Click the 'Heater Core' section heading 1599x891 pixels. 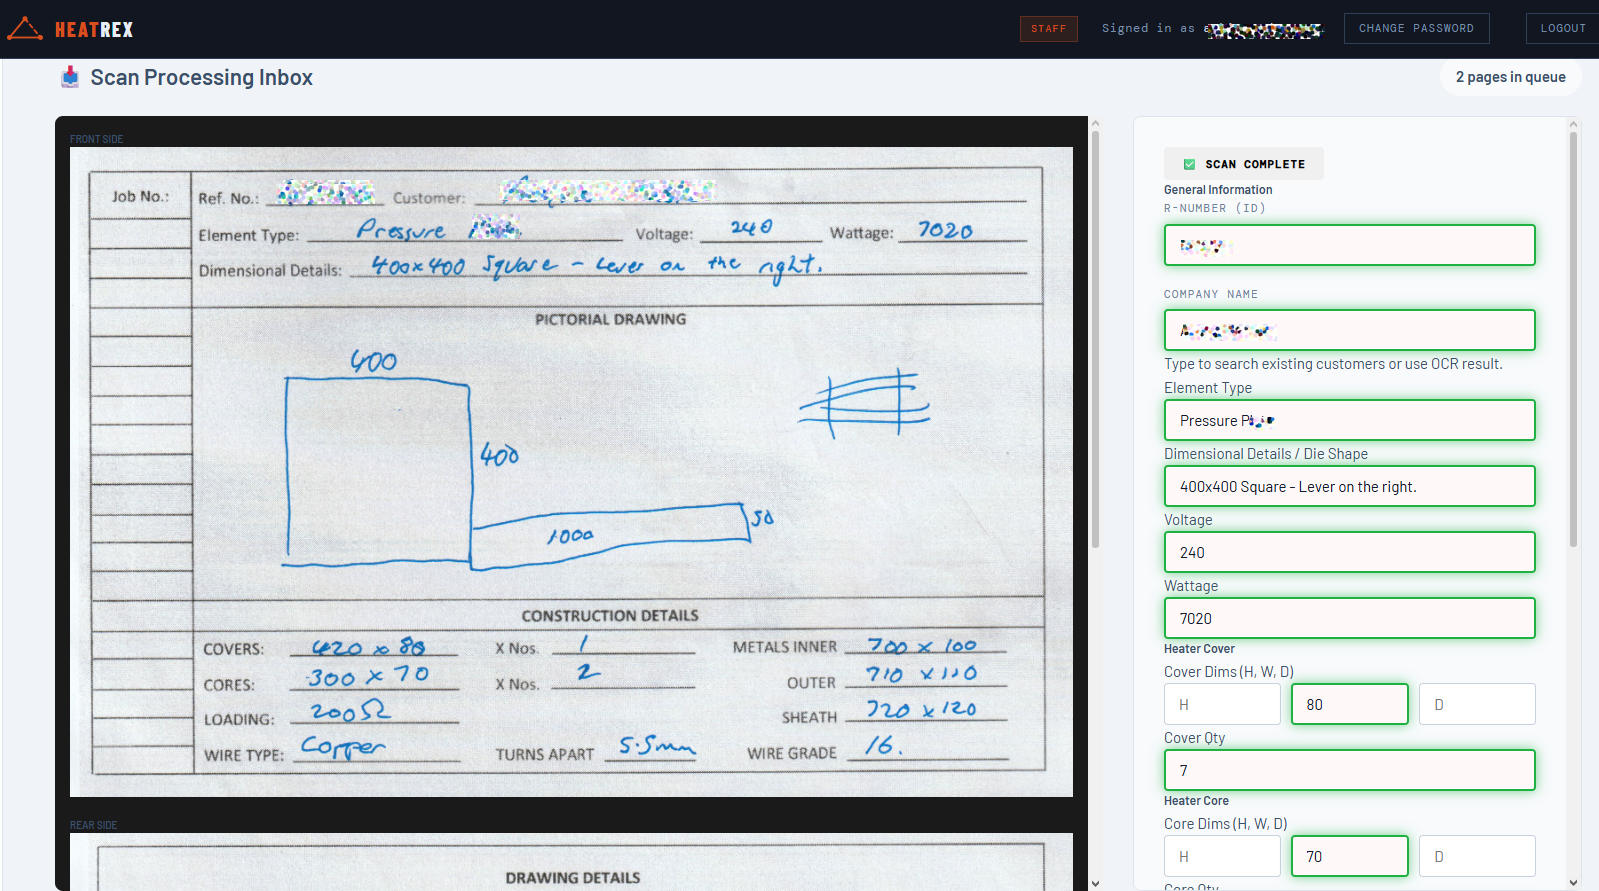pyautogui.click(x=1196, y=801)
